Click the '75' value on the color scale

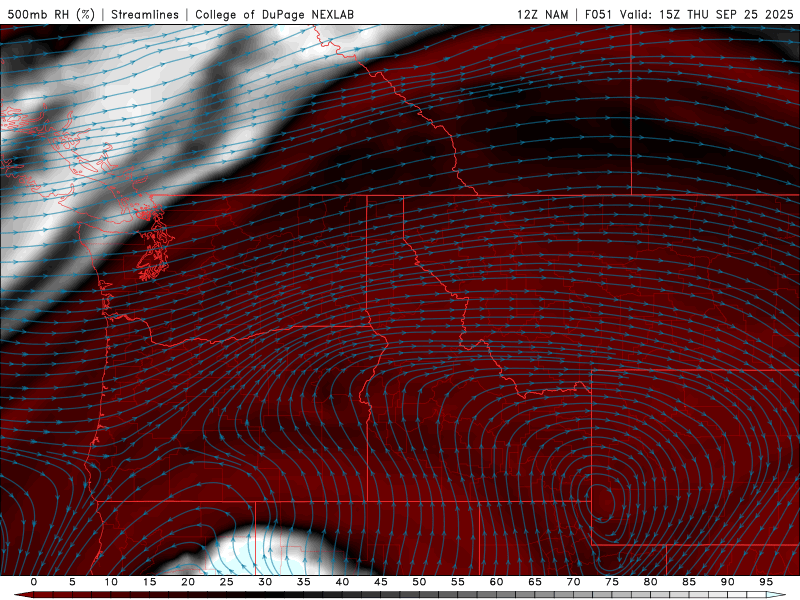[x=611, y=582]
